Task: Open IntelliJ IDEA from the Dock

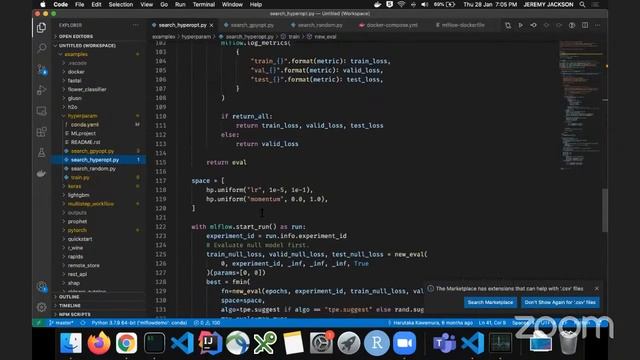Action: [x=210, y=342]
